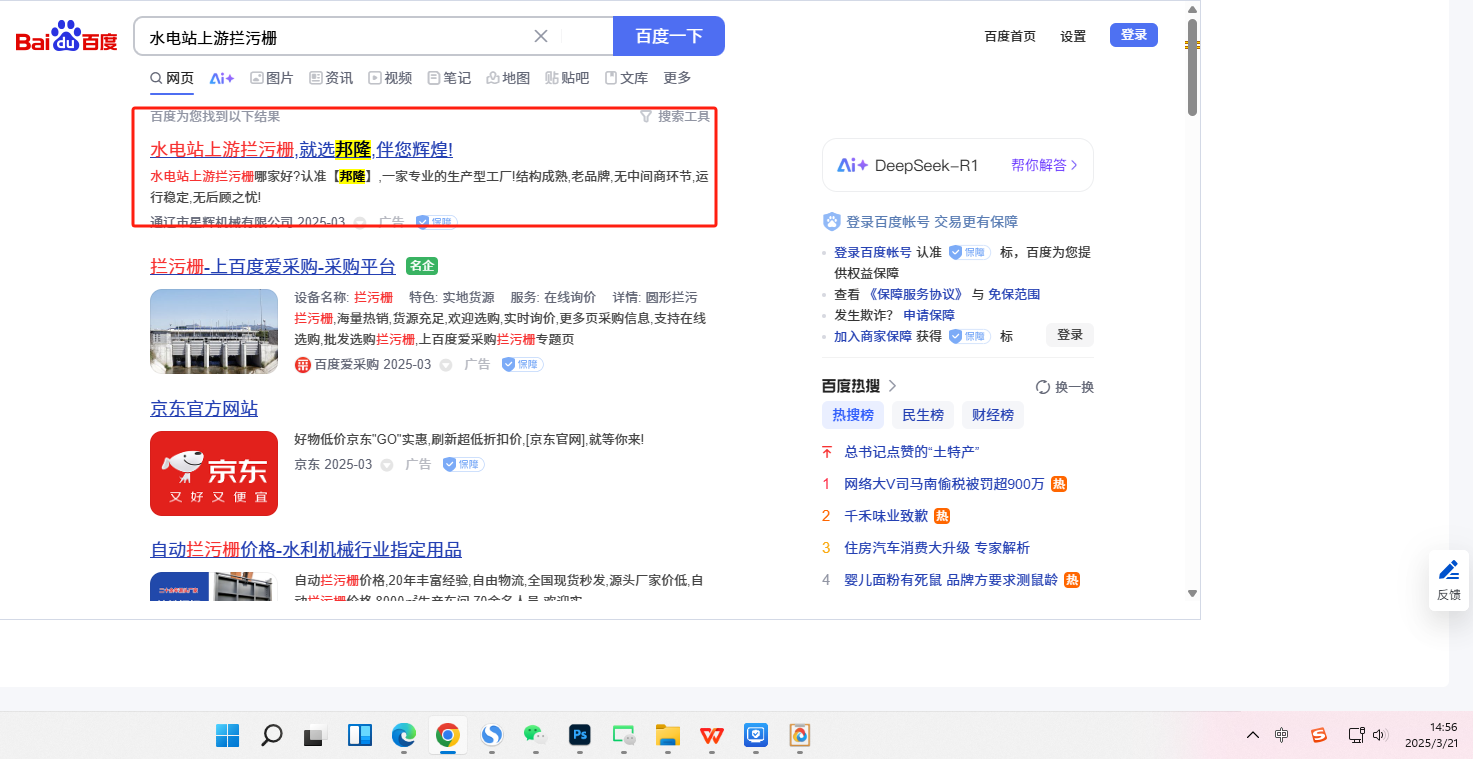Image resolution: width=1473 pixels, height=759 pixels.
Task: Open WeChat from the taskbar
Action: click(535, 735)
